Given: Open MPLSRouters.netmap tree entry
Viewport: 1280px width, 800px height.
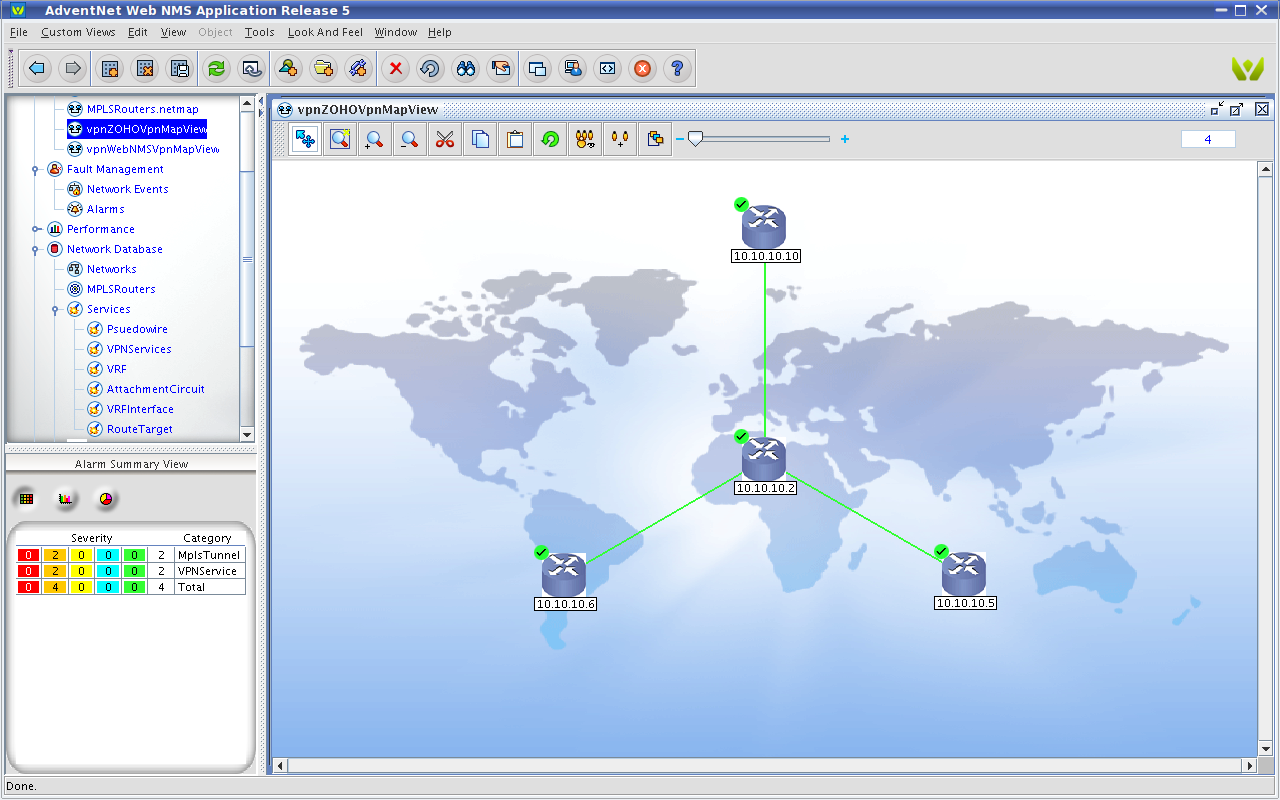Looking at the screenshot, I should click(143, 109).
